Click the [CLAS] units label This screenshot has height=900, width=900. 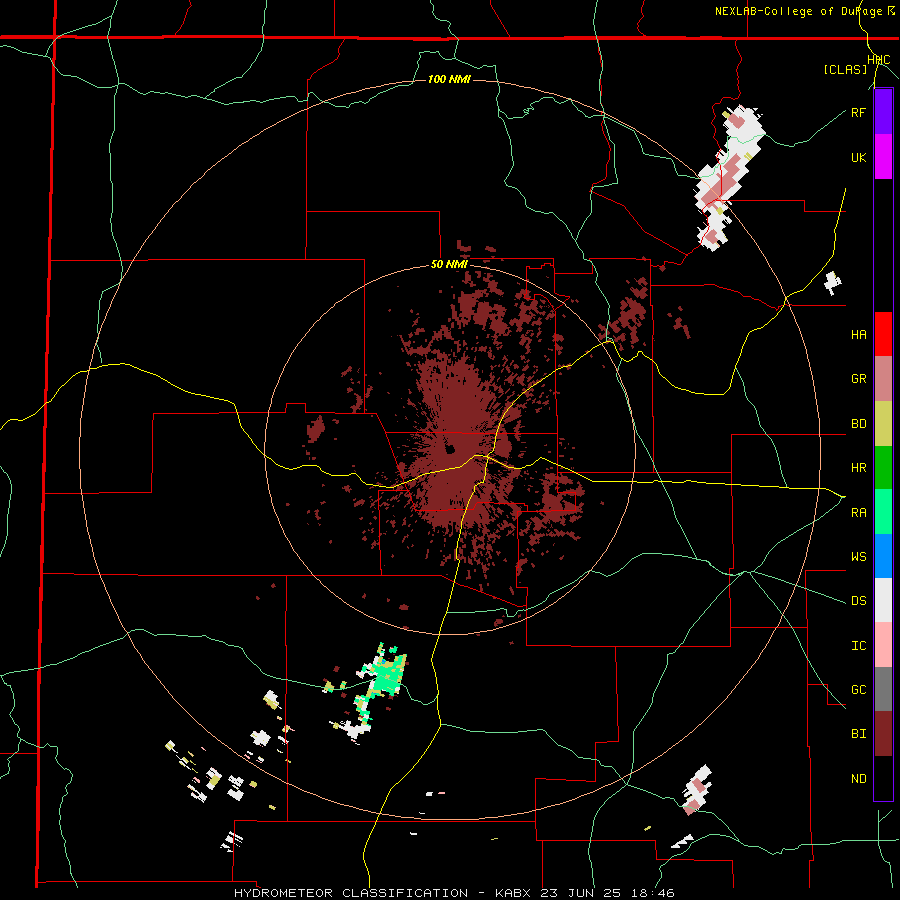point(845,69)
